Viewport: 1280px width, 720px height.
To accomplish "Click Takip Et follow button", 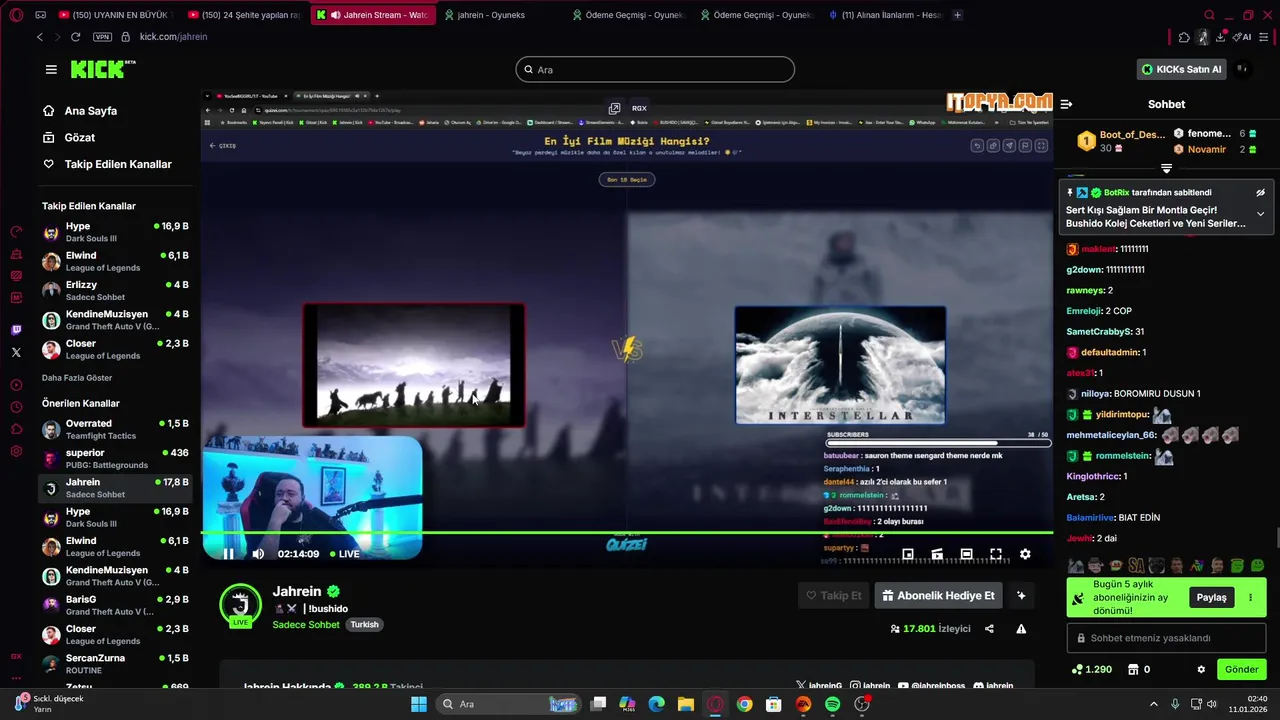I will (x=834, y=596).
